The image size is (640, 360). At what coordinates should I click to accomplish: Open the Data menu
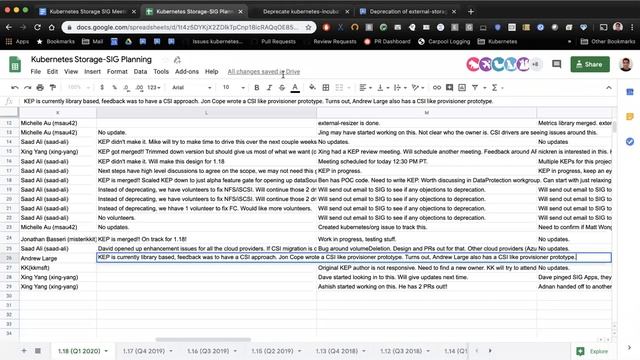(140, 71)
